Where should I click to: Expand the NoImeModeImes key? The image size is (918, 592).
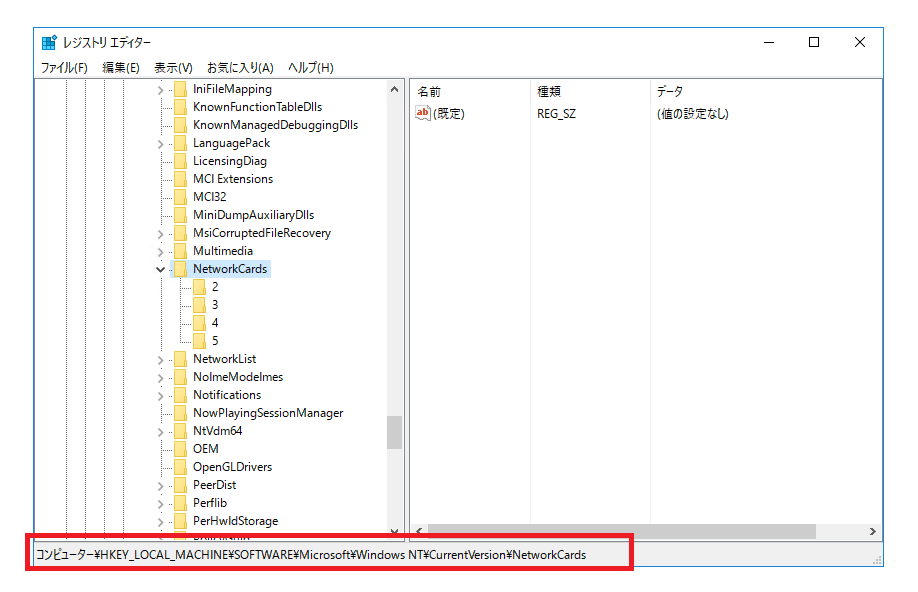160,378
